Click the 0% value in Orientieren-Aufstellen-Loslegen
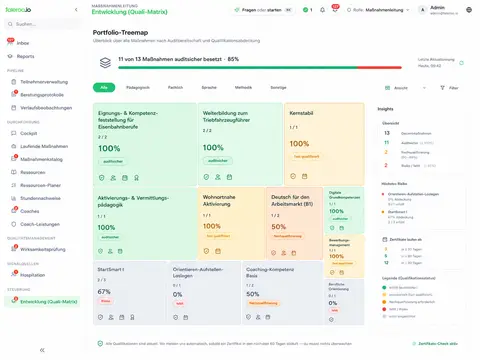The image size is (480, 360). pyautogui.click(x=177, y=295)
